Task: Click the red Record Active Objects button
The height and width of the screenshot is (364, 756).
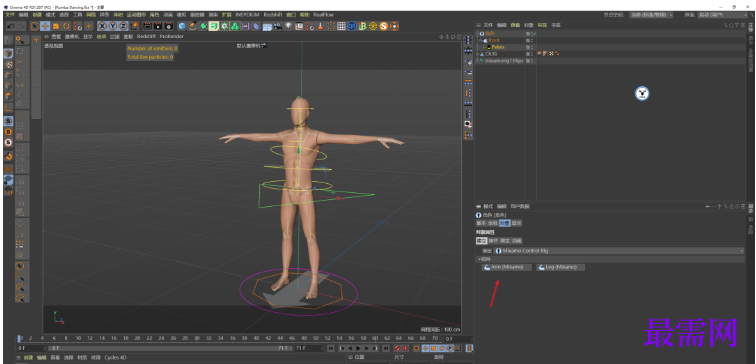Action: [397, 348]
